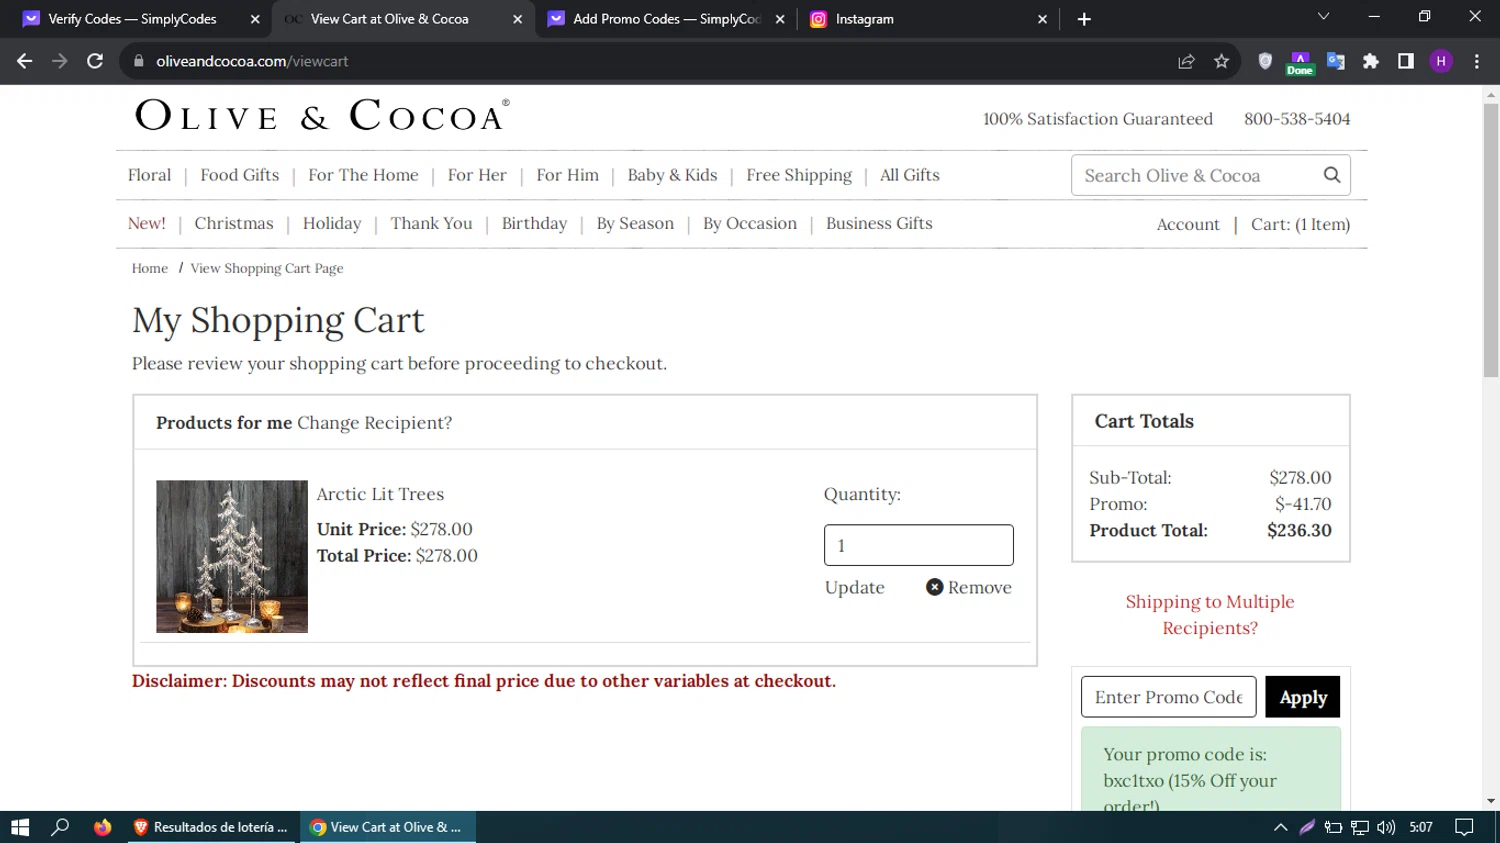Click Change Recipient? link
The height and width of the screenshot is (843, 1500).
tap(374, 423)
